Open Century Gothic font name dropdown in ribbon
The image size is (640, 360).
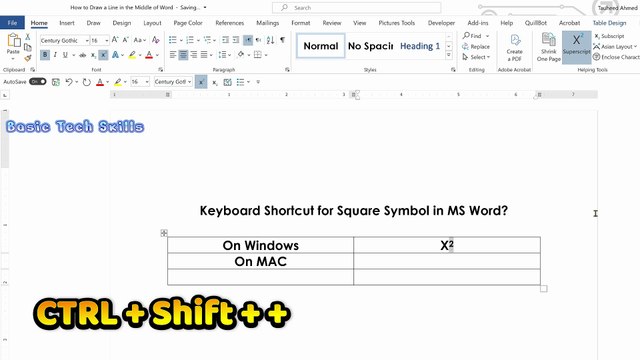pos(87,40)
